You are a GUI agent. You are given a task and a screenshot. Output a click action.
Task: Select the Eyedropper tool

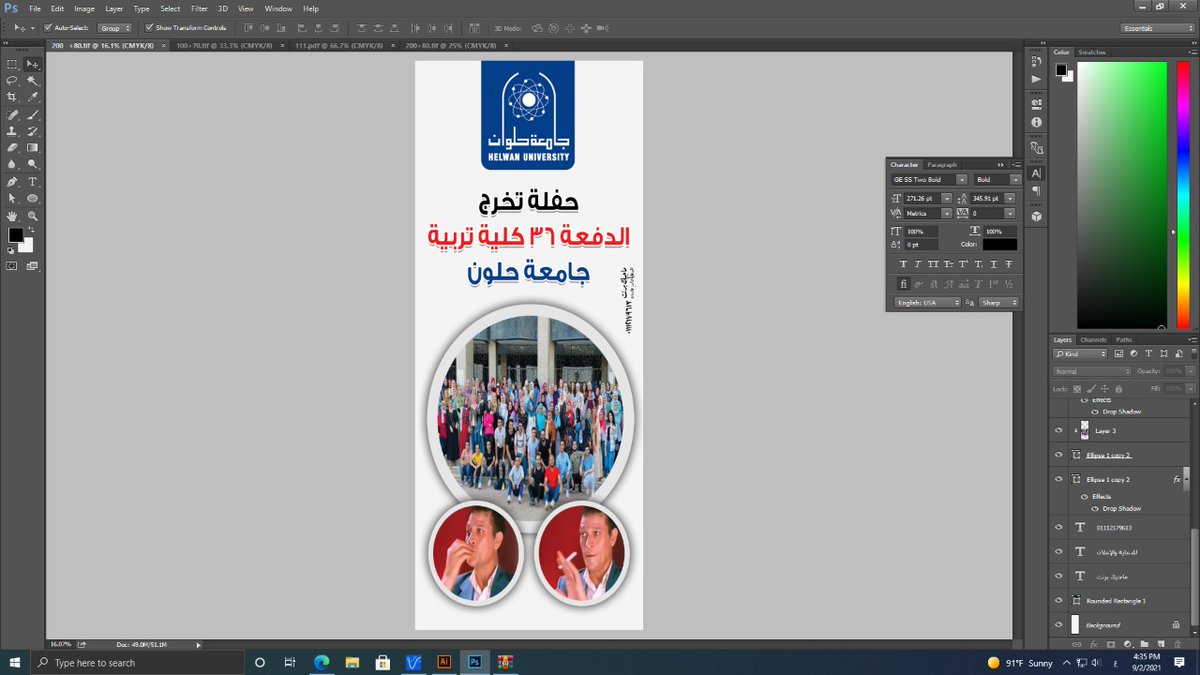pyautogui.click(x=33, y=97)
